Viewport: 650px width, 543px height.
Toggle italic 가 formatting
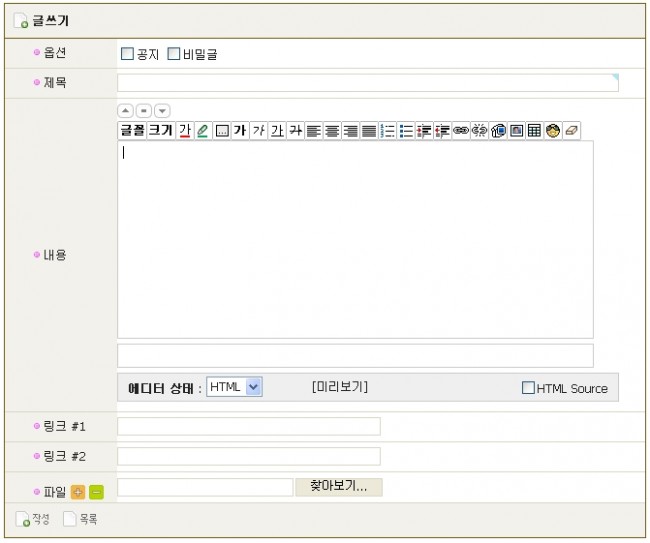(259, 131)
